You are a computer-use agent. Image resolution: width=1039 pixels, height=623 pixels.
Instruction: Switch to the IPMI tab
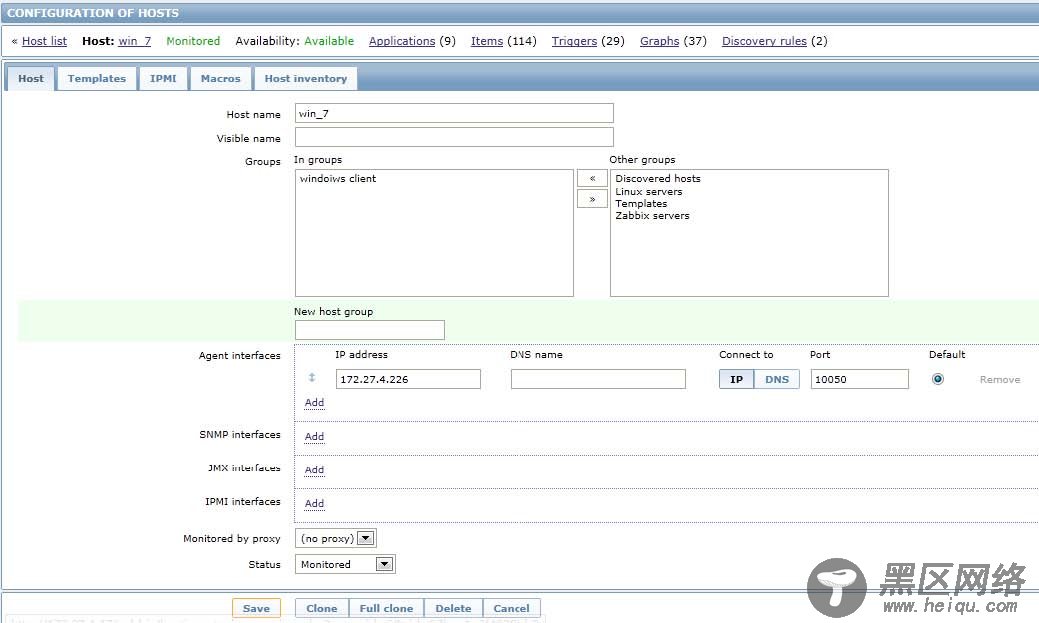click(163, 78)
